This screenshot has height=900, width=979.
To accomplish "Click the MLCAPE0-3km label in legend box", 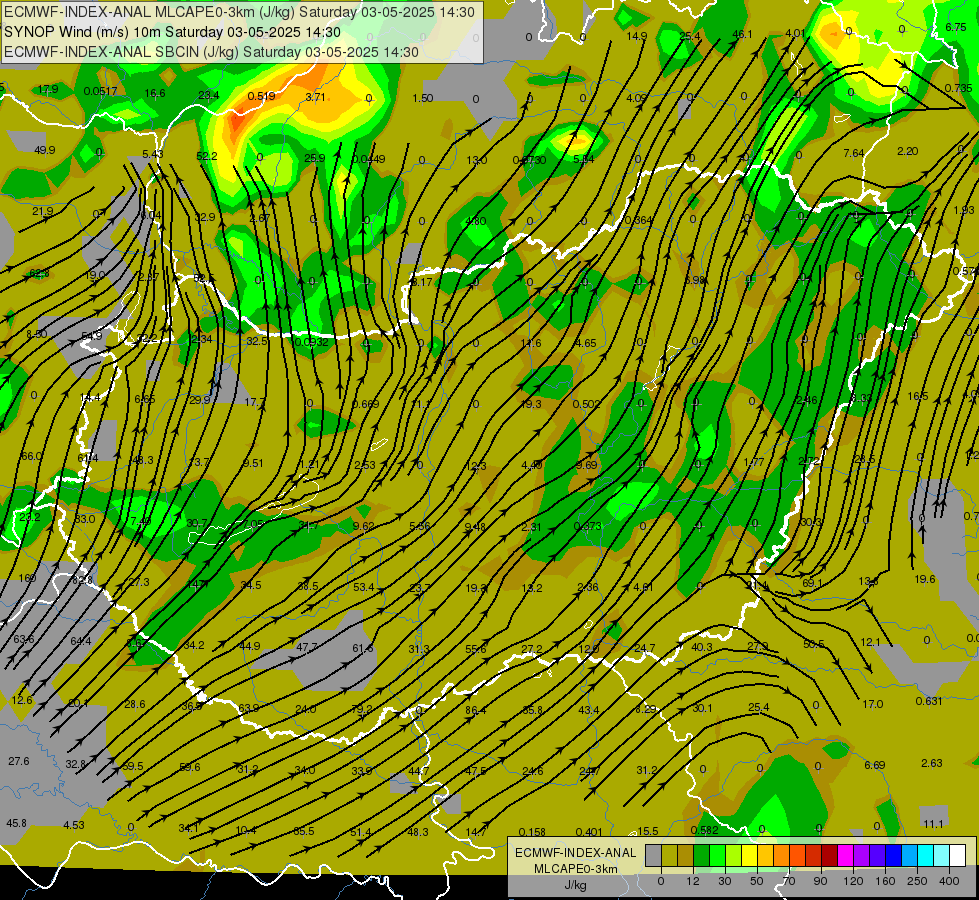I will coord(575,869).
